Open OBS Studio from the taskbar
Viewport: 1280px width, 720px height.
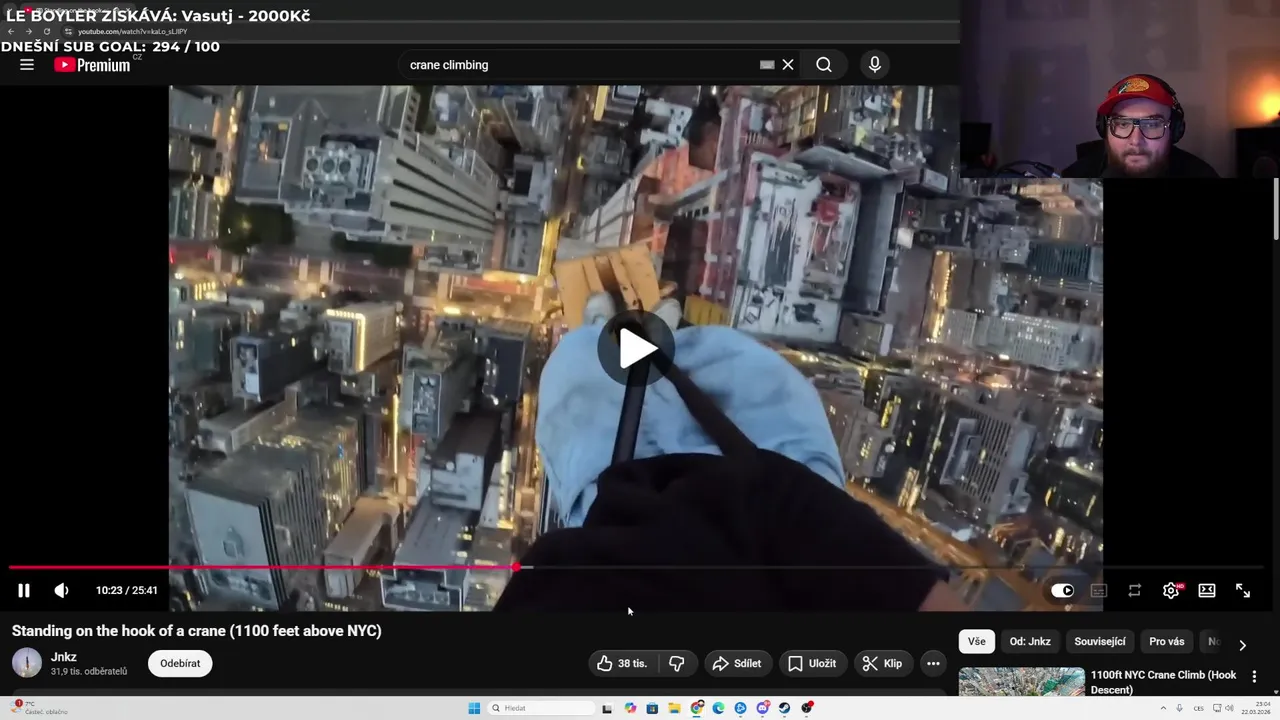click(x=806, y=708)
